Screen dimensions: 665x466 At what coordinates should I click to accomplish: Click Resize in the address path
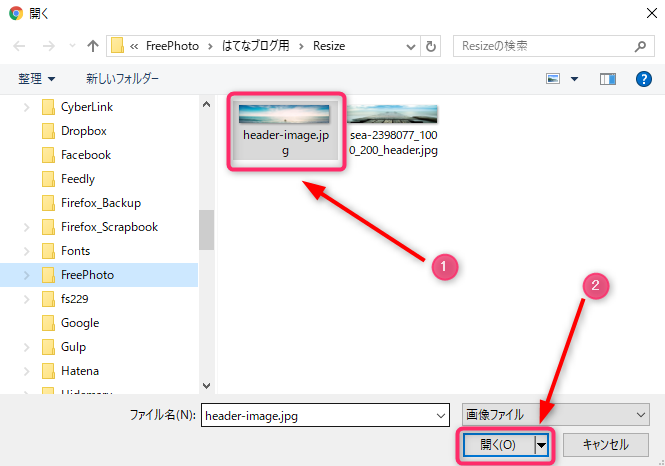[329, 46]
